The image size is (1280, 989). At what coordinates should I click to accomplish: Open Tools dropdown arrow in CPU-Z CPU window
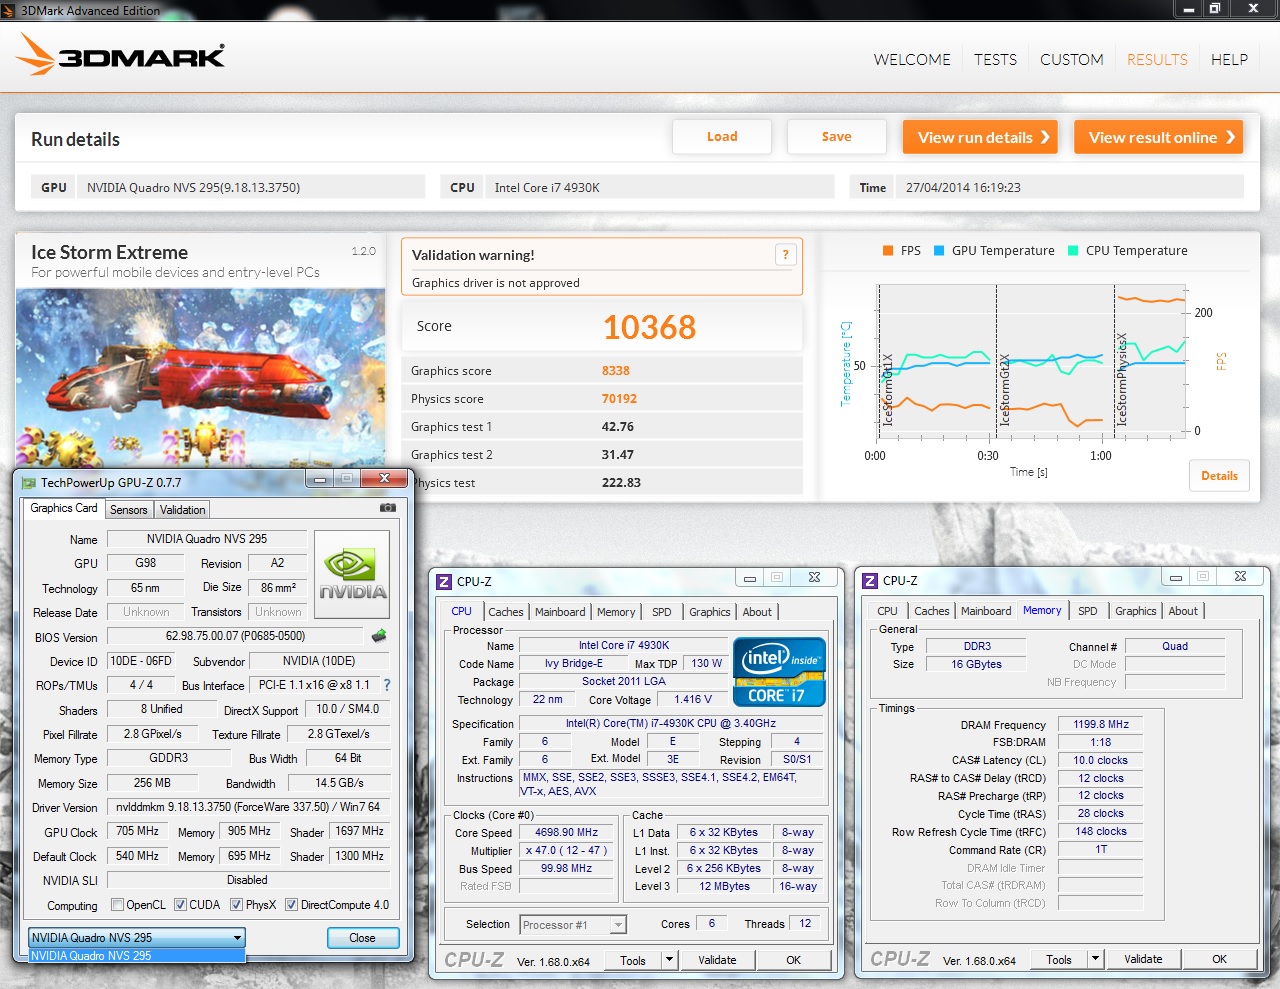click(x=670, y=960)
